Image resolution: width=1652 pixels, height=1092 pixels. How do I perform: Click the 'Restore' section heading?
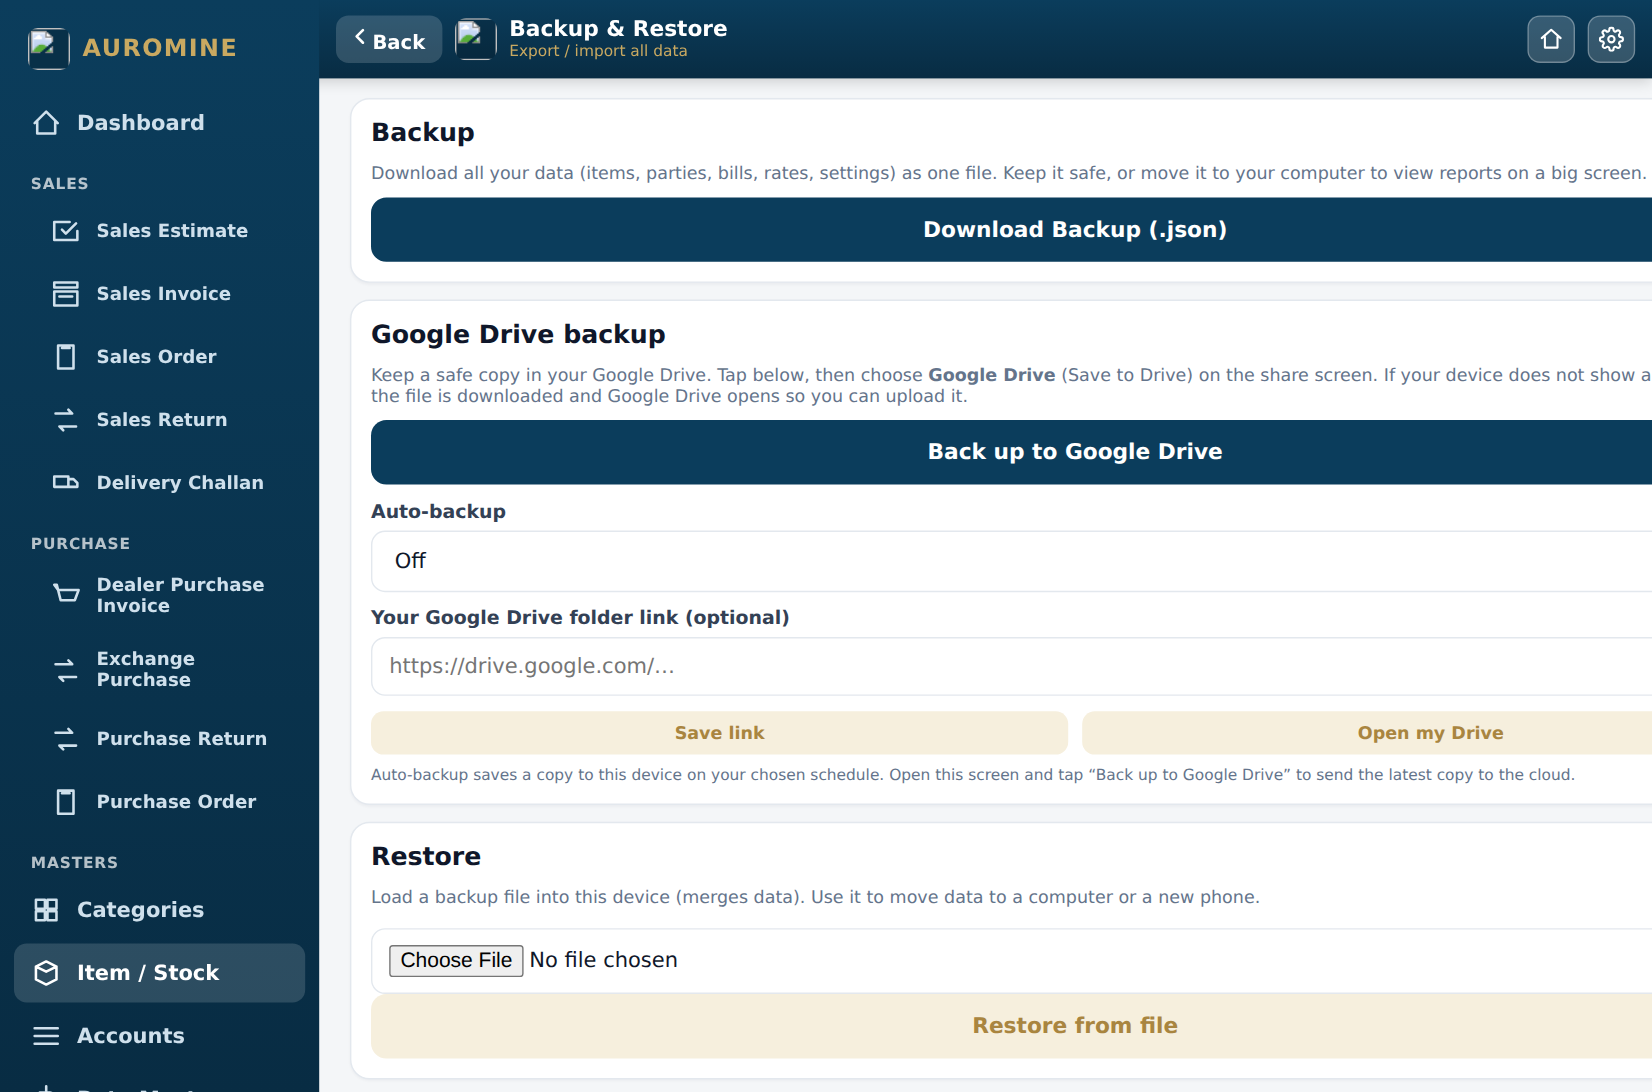click(x=426, y=856)
